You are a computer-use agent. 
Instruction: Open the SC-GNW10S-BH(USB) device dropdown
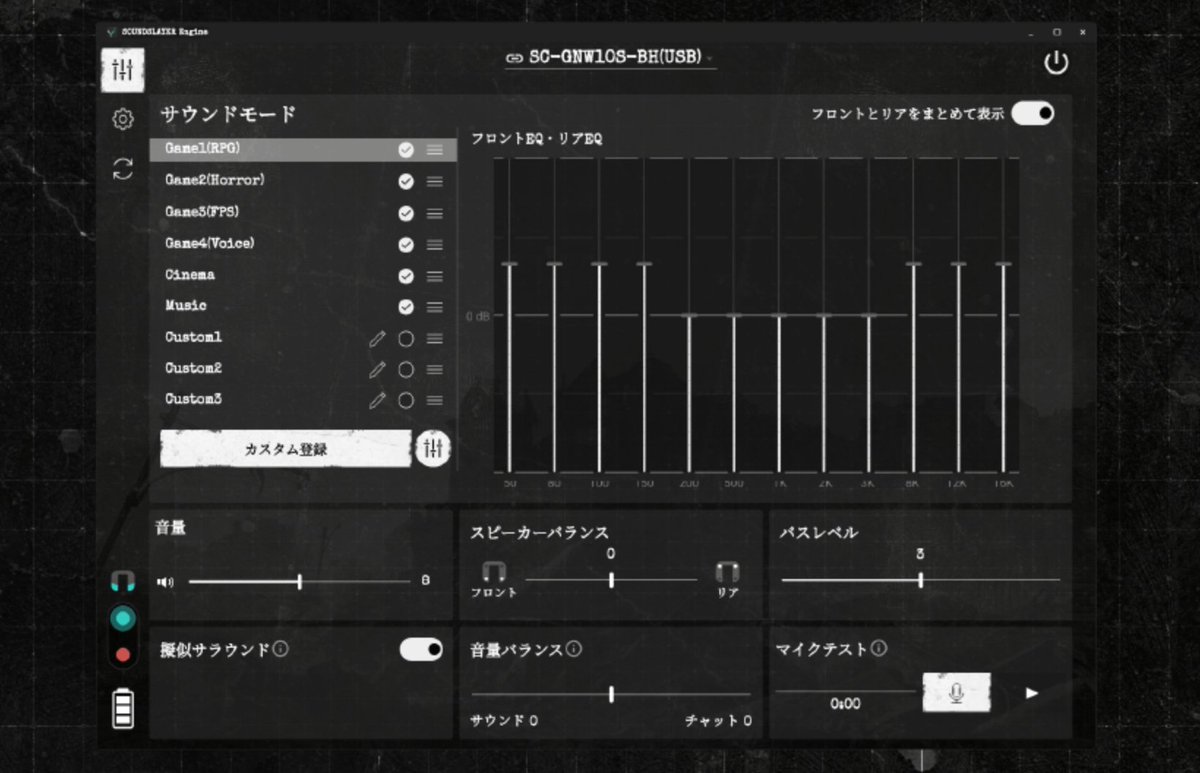(x=611, y=58)
